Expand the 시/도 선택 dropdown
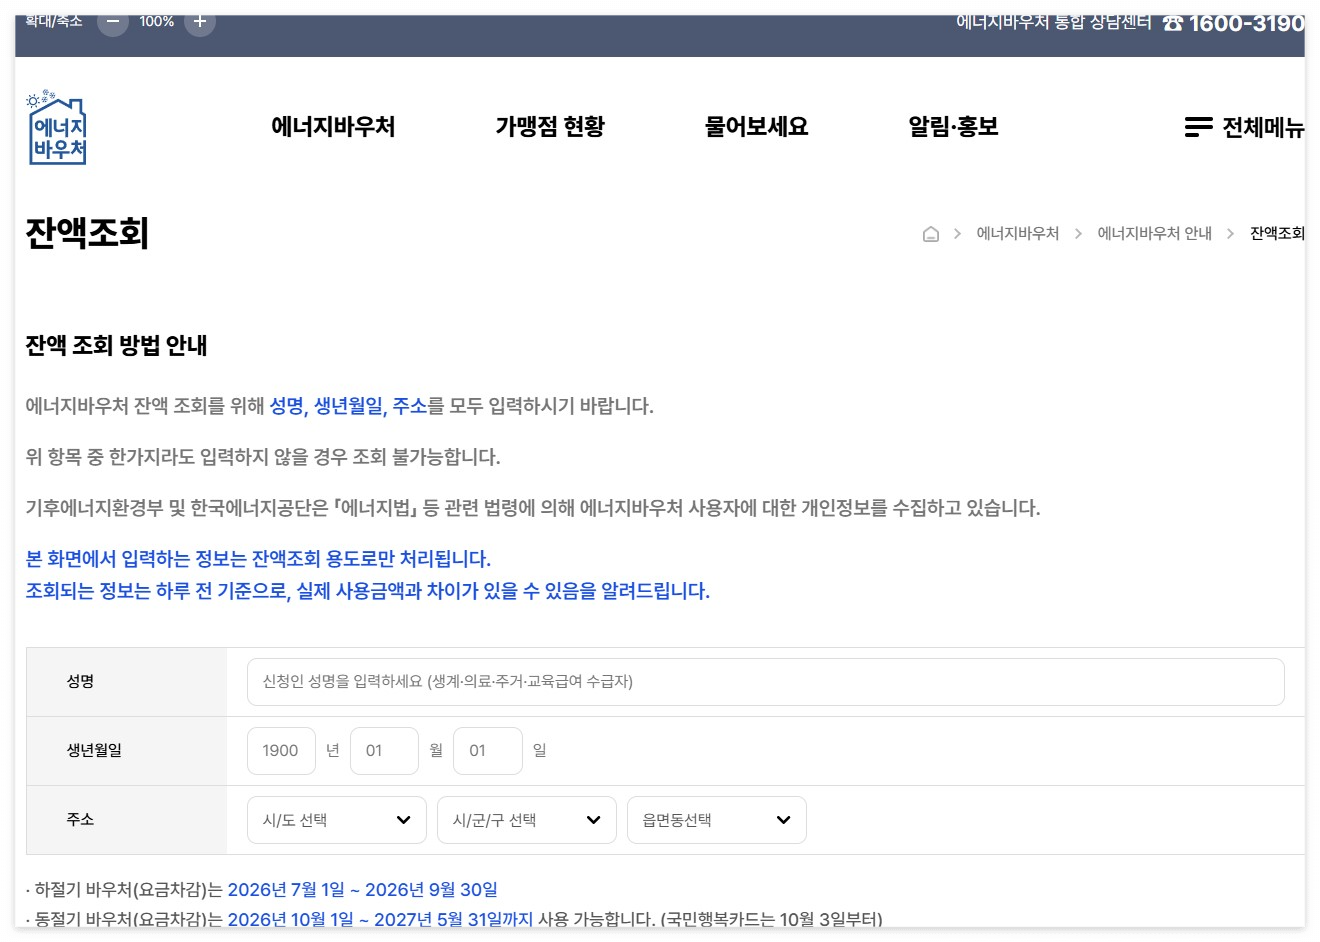 (337, 820)
